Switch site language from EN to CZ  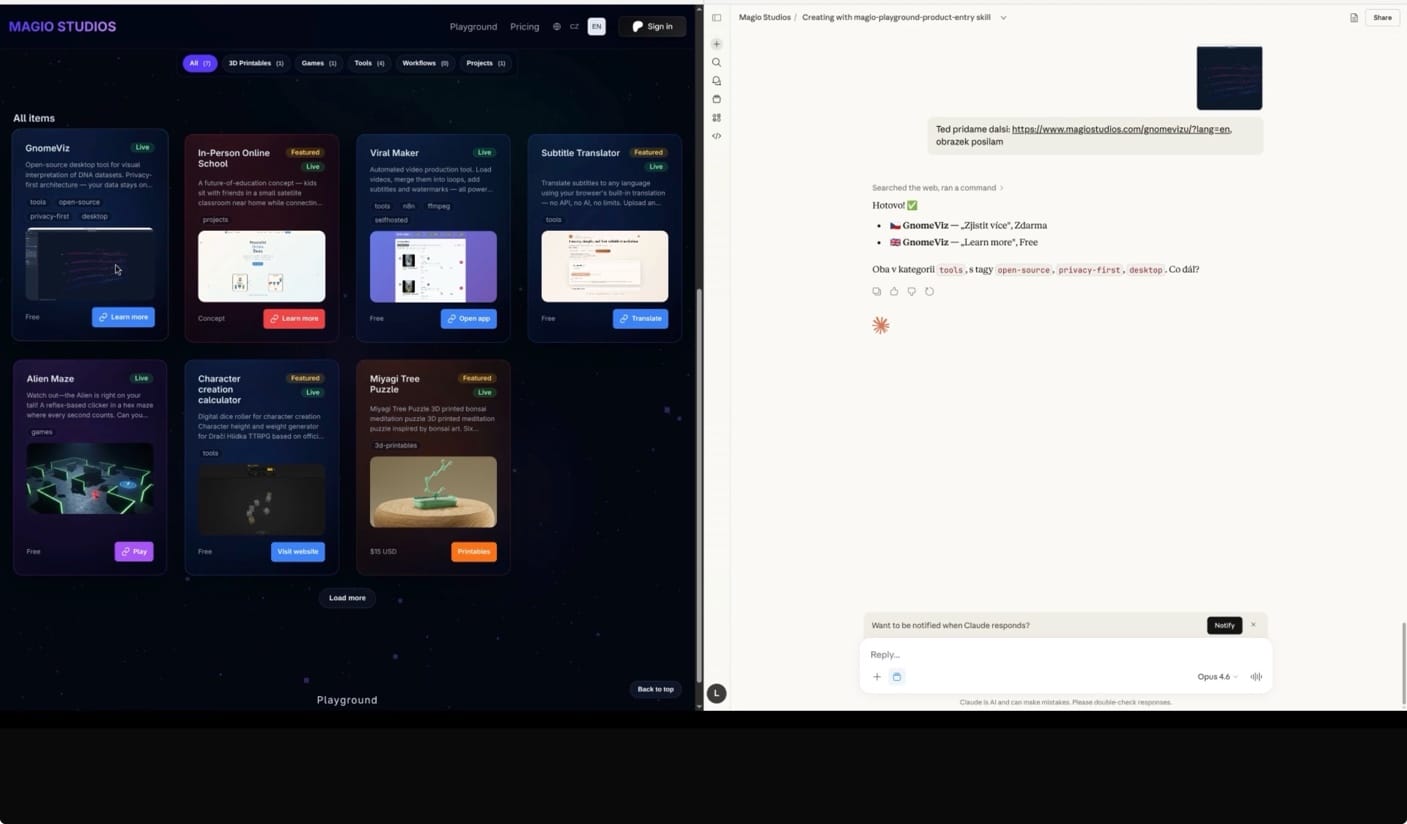pyautogui.click(x=575, y=26)
